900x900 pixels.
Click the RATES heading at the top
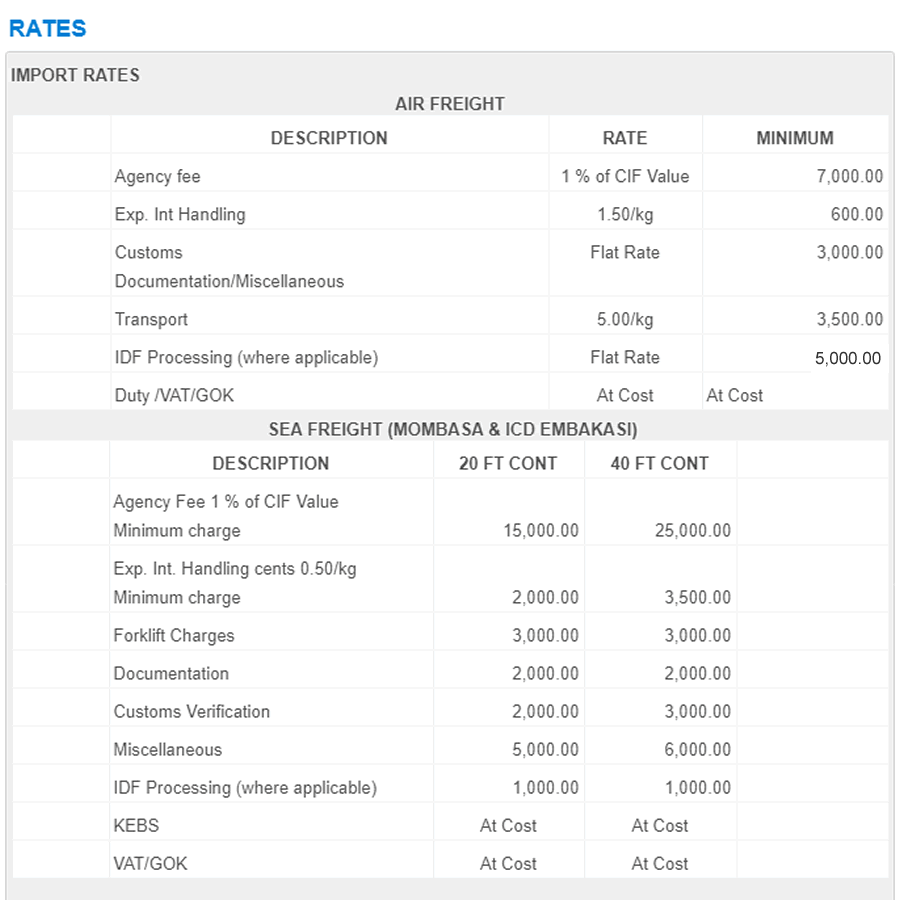47,28
